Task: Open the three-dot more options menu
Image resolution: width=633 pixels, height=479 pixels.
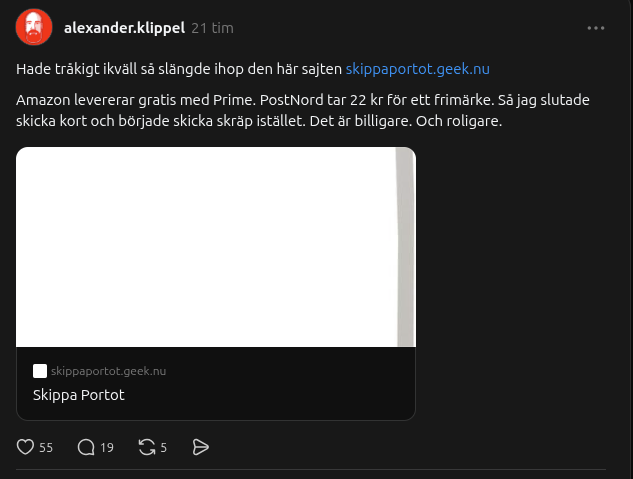Action: pos(596,28)
